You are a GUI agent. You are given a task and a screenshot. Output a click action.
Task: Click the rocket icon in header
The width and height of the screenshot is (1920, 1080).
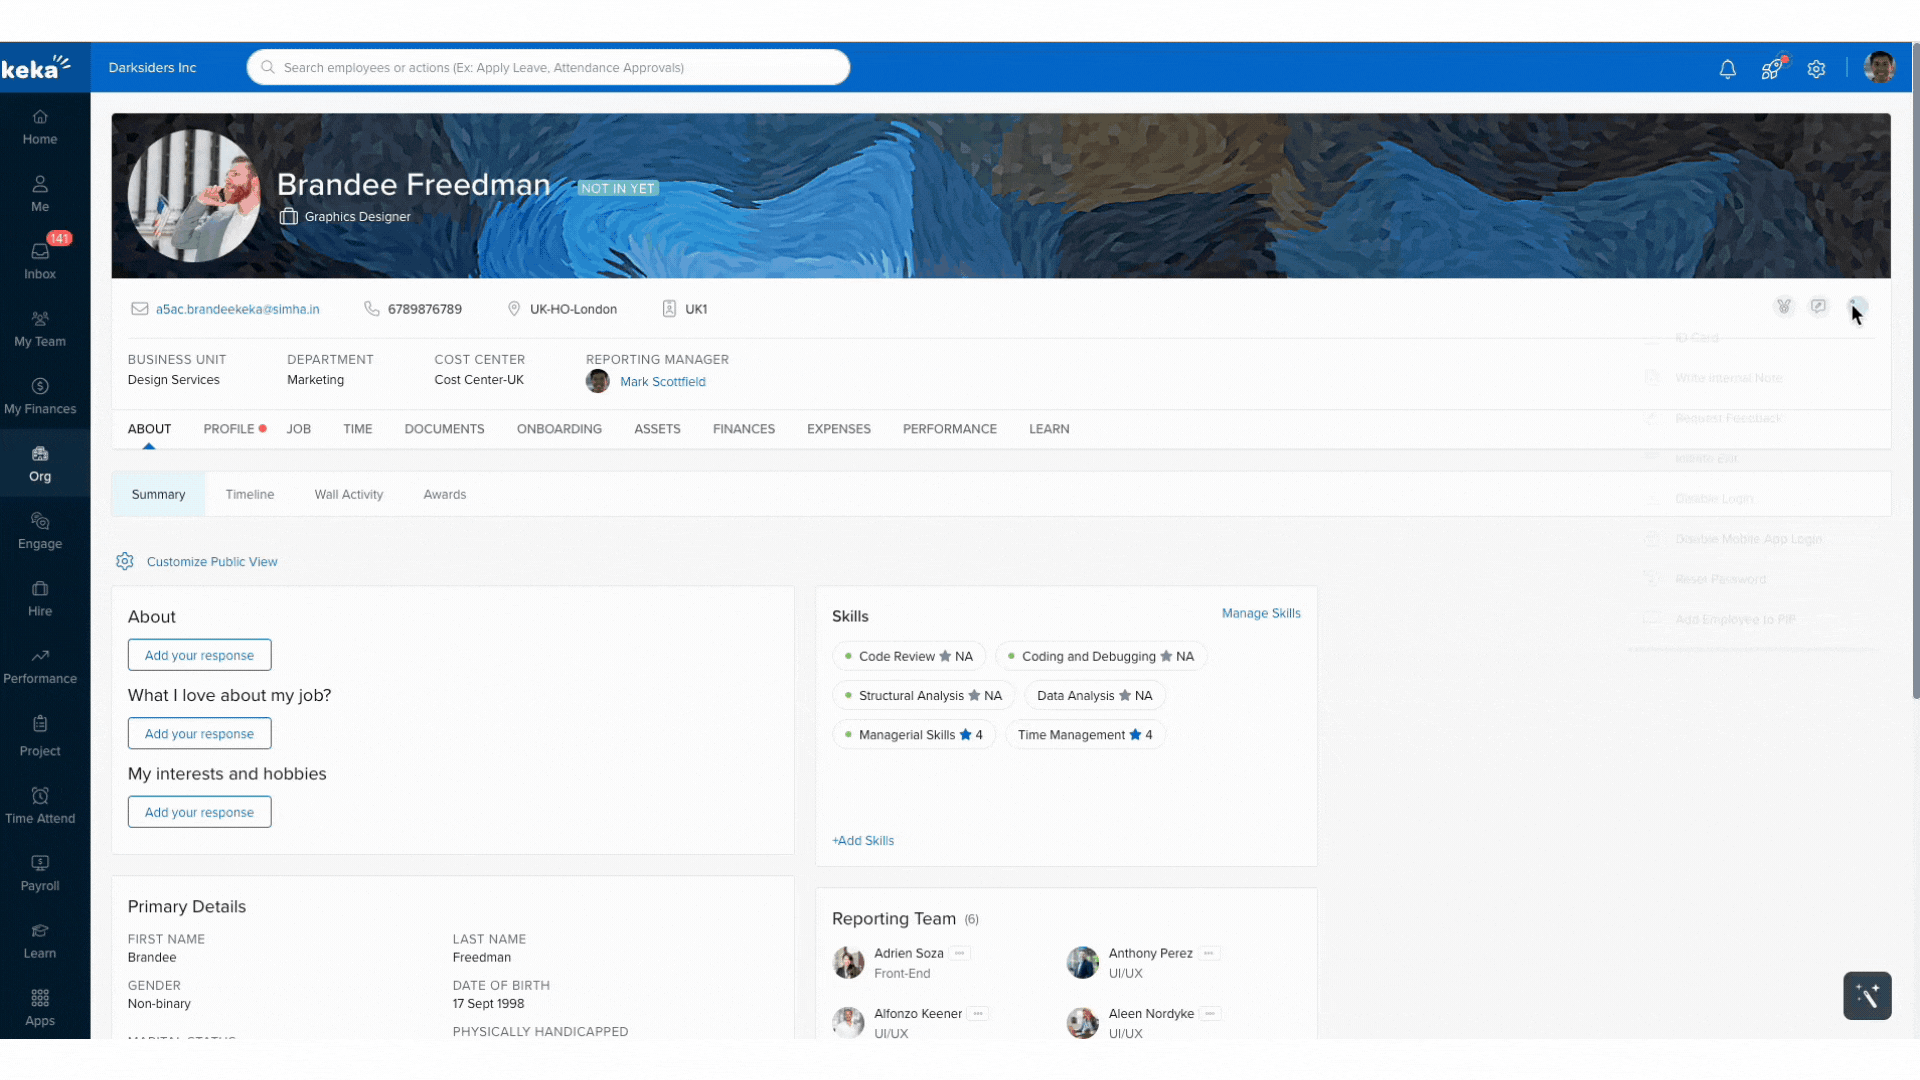point(1771,69)
